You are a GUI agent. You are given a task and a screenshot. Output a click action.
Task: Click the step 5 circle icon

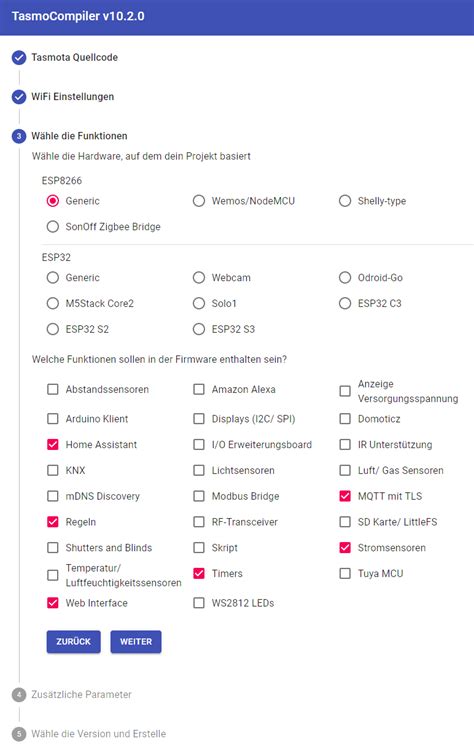click(x=19, y=734)
